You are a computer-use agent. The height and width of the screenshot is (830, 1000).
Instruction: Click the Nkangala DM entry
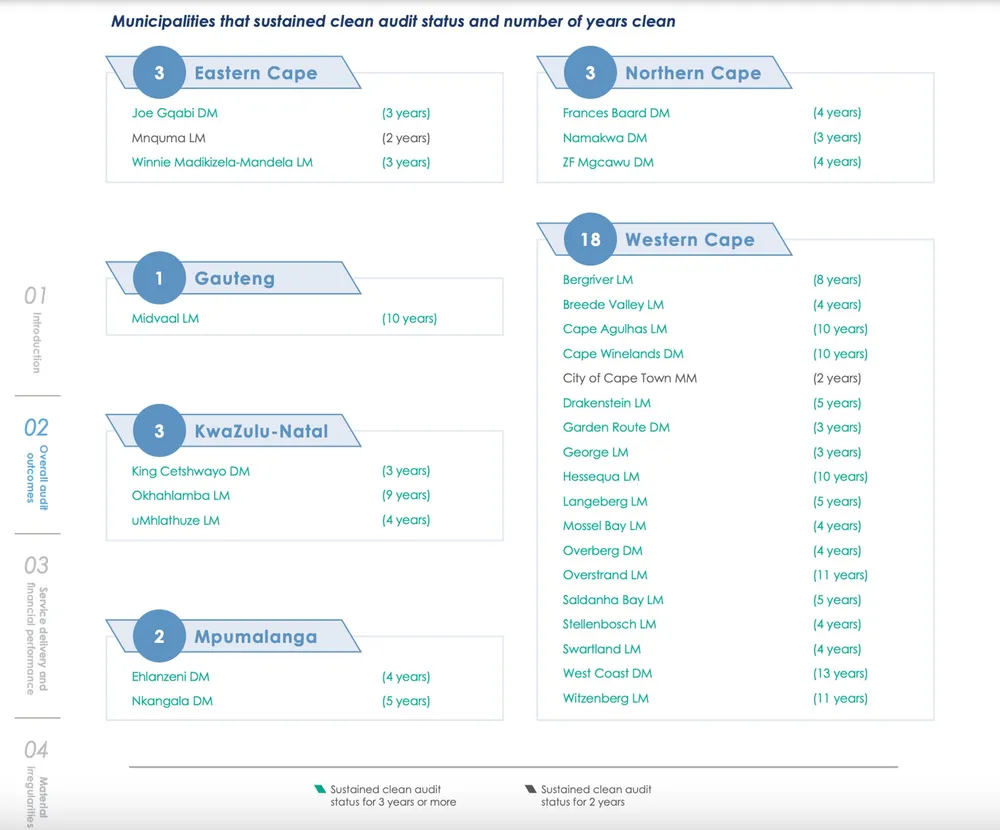(172, 701)
